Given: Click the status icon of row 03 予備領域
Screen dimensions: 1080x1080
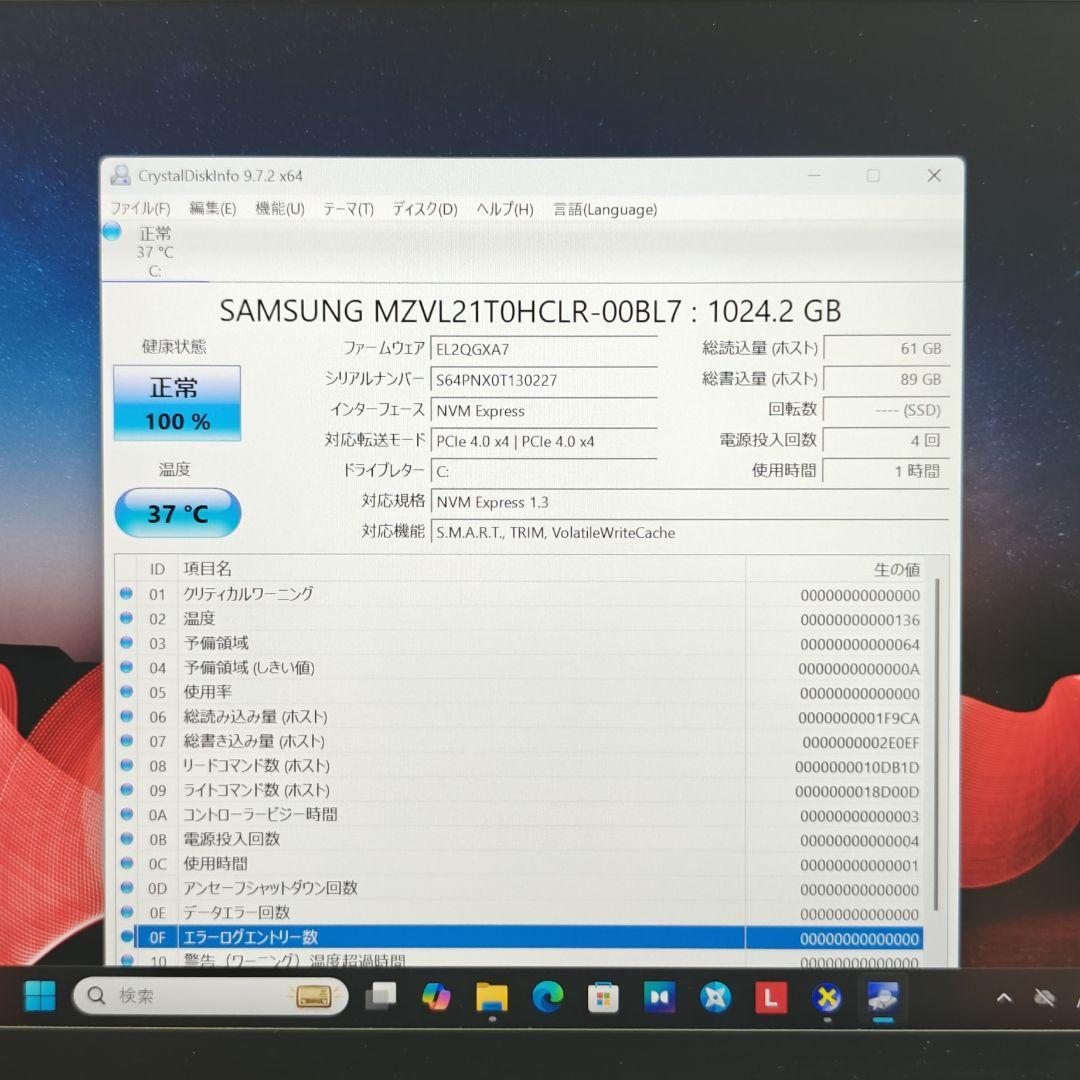Looking at the screenshot, I should click(x=126, y=642).
